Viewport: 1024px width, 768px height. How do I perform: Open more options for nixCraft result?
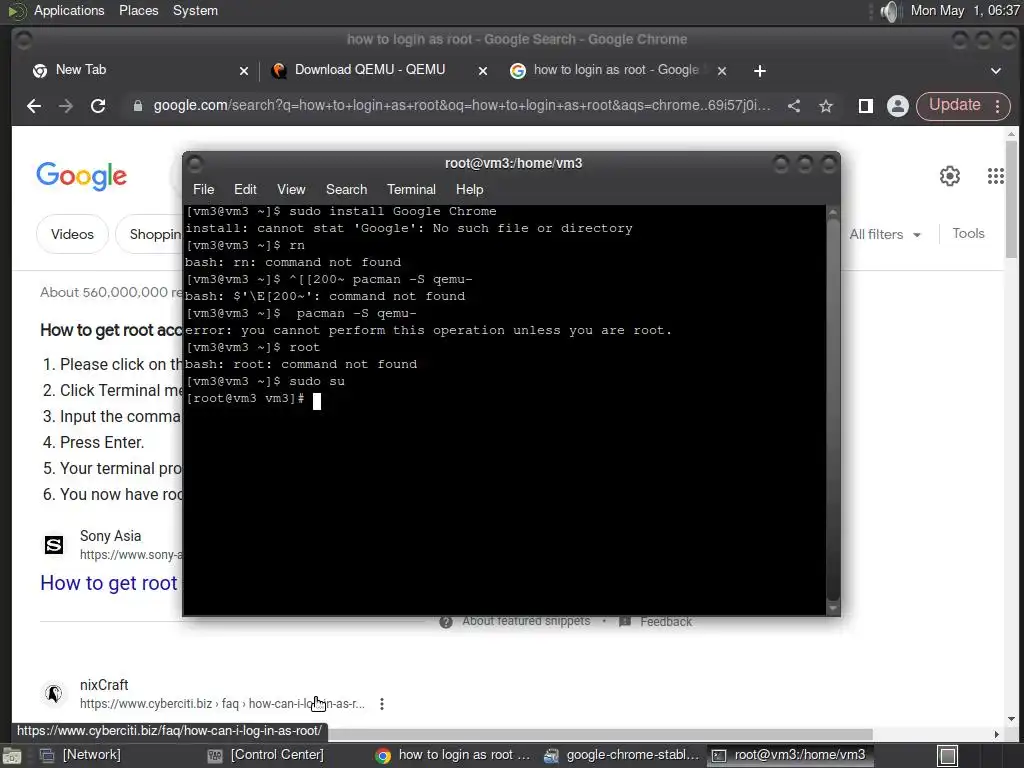click(381, 704)
